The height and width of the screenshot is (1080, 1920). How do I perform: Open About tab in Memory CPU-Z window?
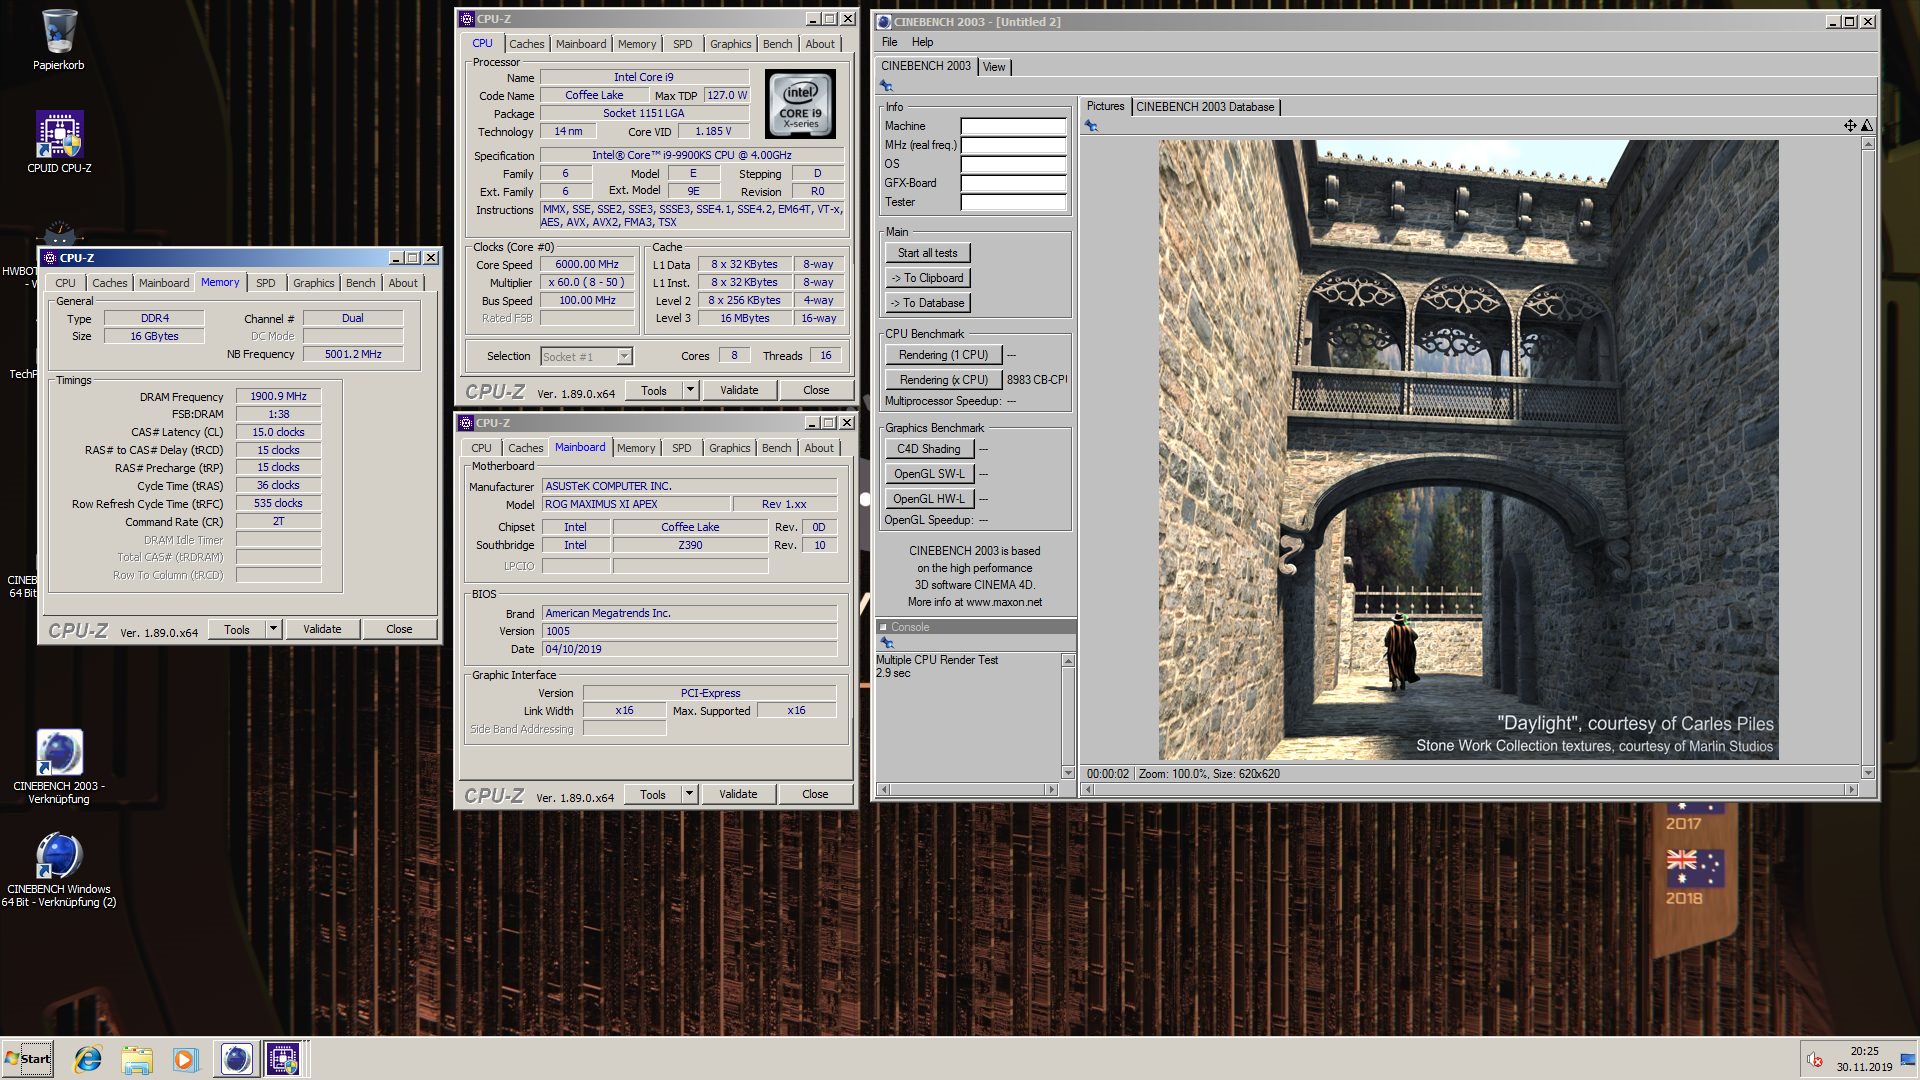[x=403, y=283]
